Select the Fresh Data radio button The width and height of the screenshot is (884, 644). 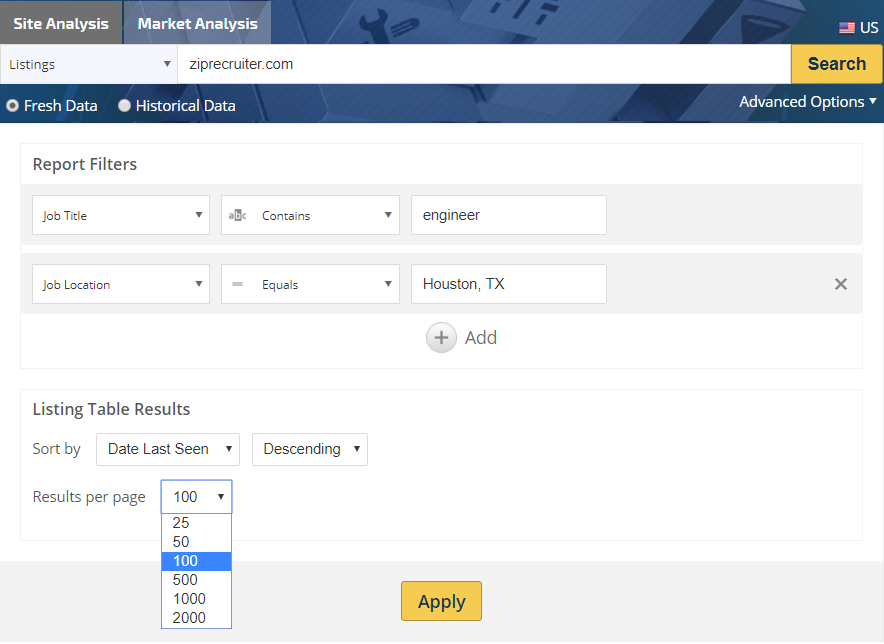click(13, 105)
